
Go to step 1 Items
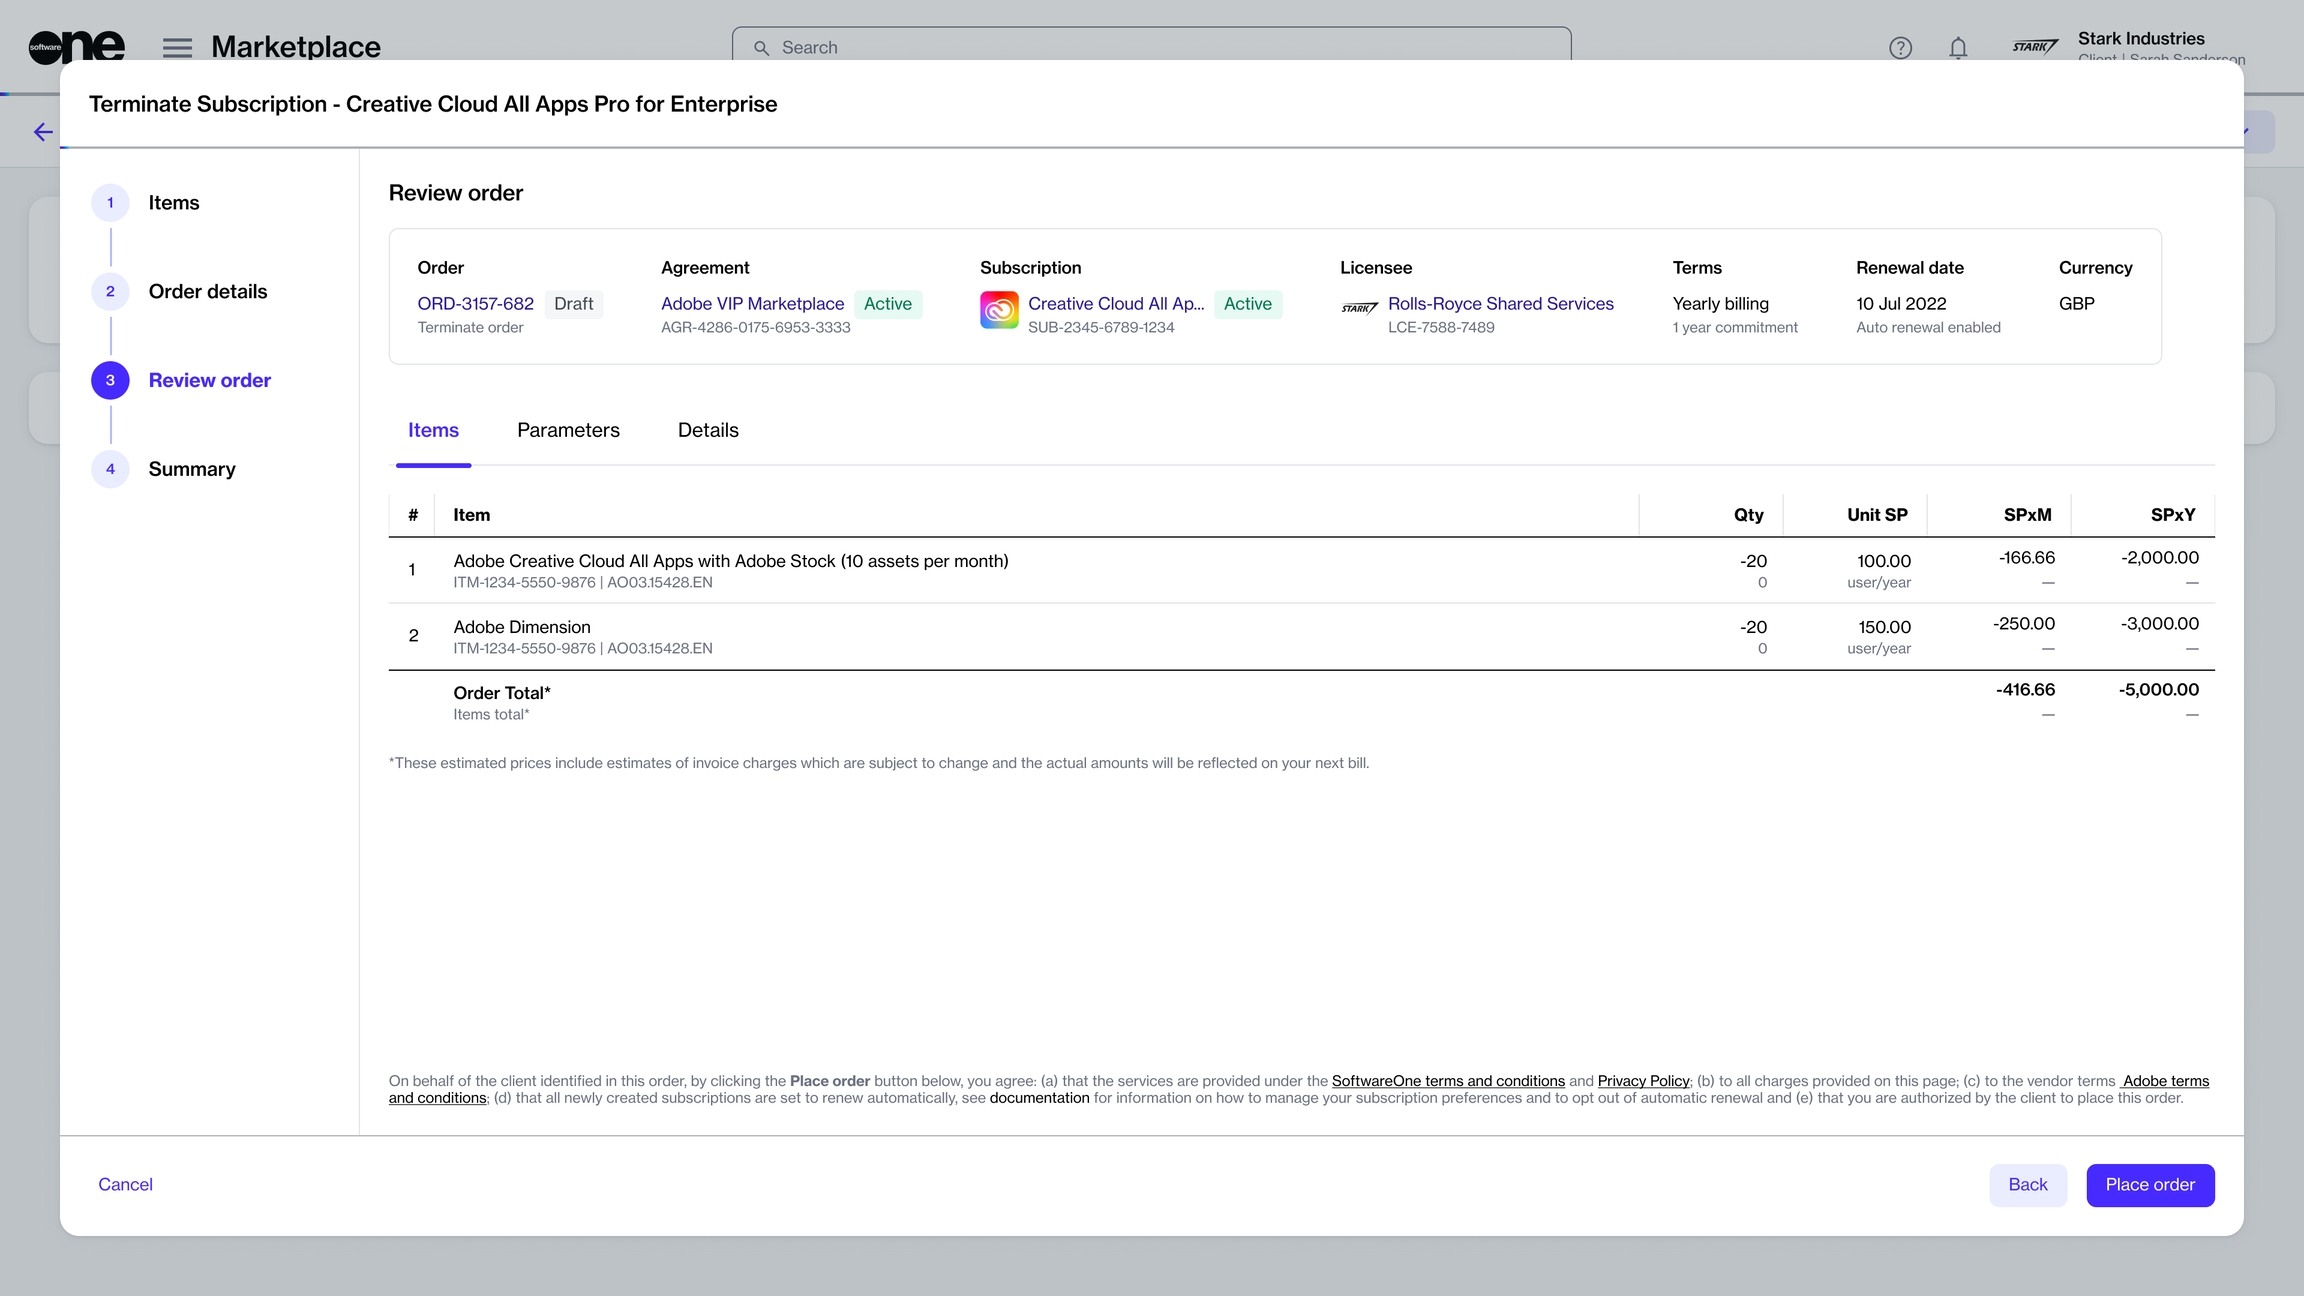point(173,203)
